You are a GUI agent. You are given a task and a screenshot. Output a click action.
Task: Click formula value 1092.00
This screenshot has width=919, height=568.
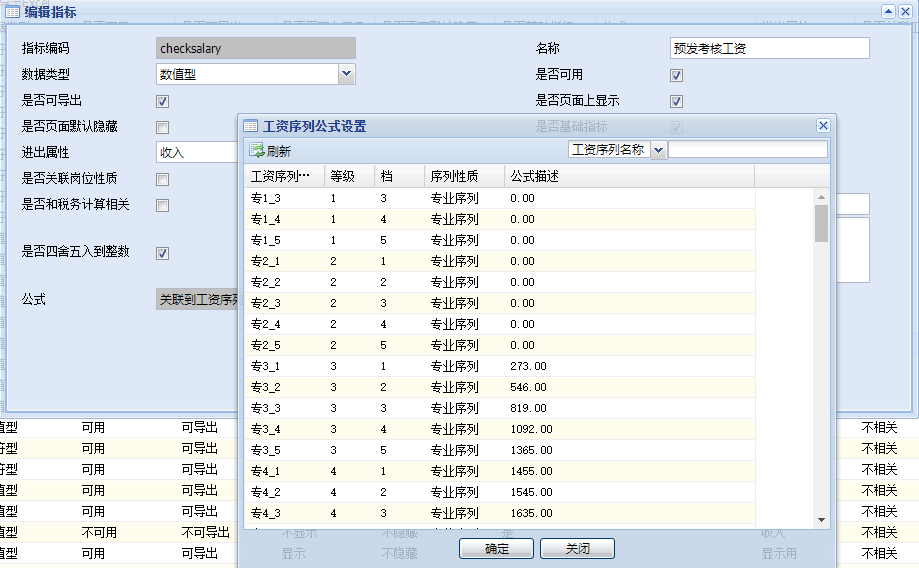[x=531, y=430]
